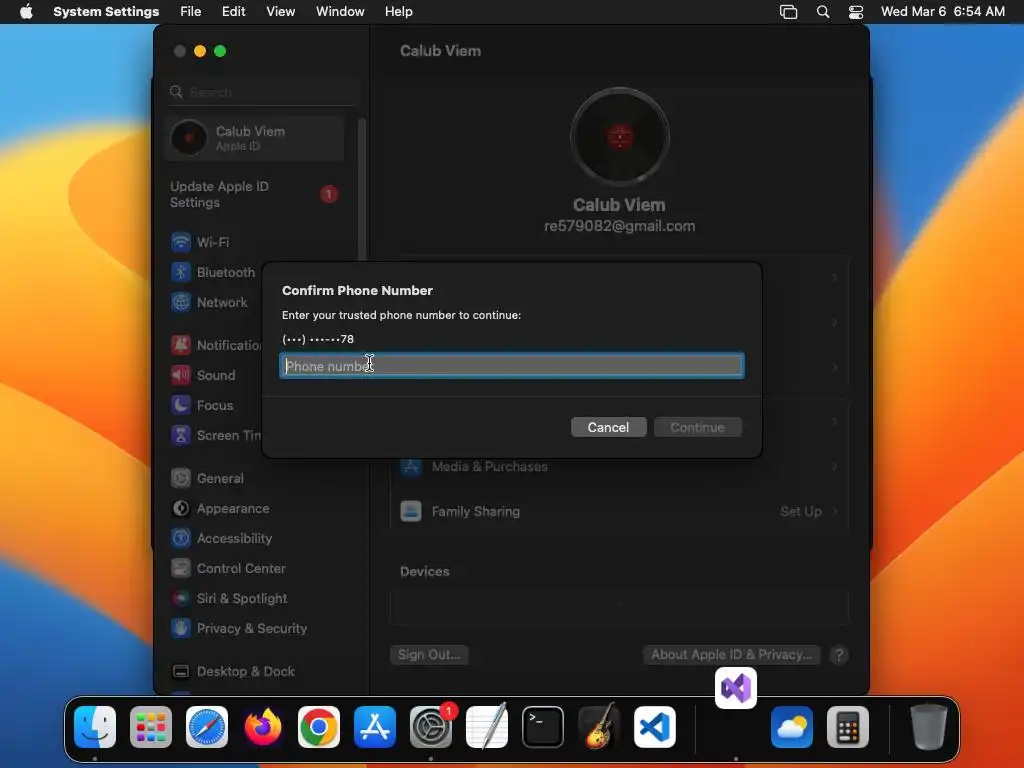
Task: Select the Notifications bell icon
Action: [x=181, y=345]
